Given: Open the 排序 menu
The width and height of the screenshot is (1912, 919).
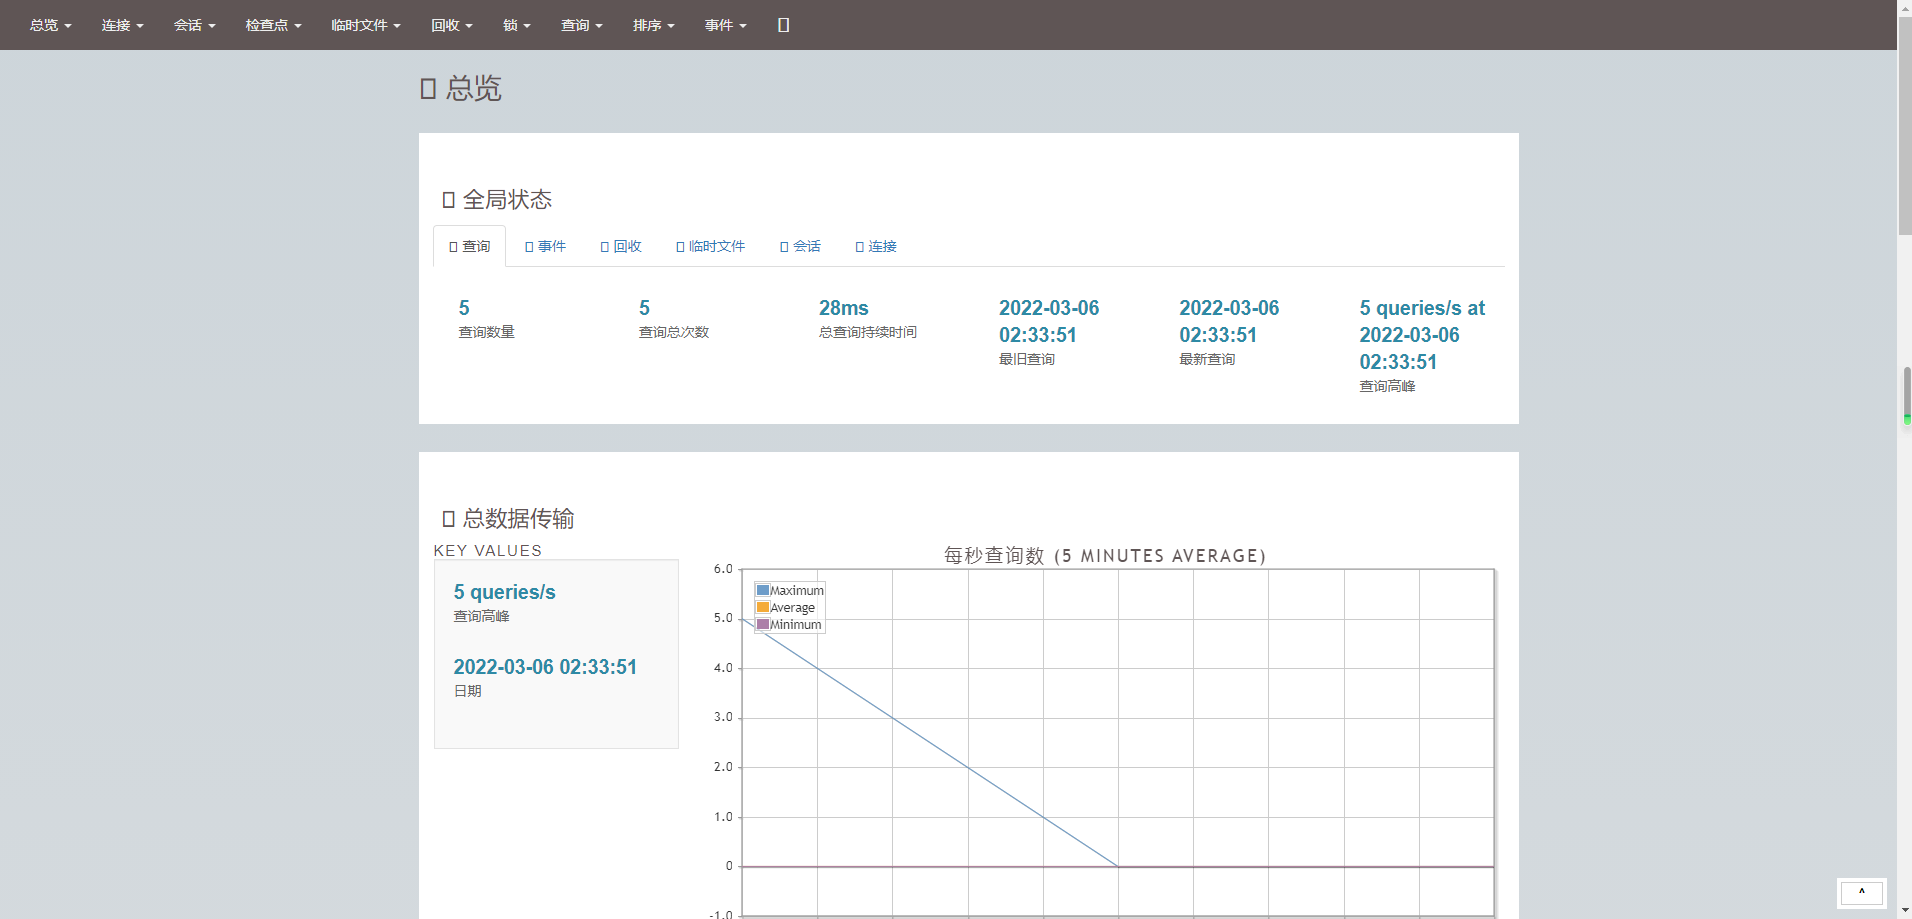Looking at the screenshot, I should coord(654,25).
